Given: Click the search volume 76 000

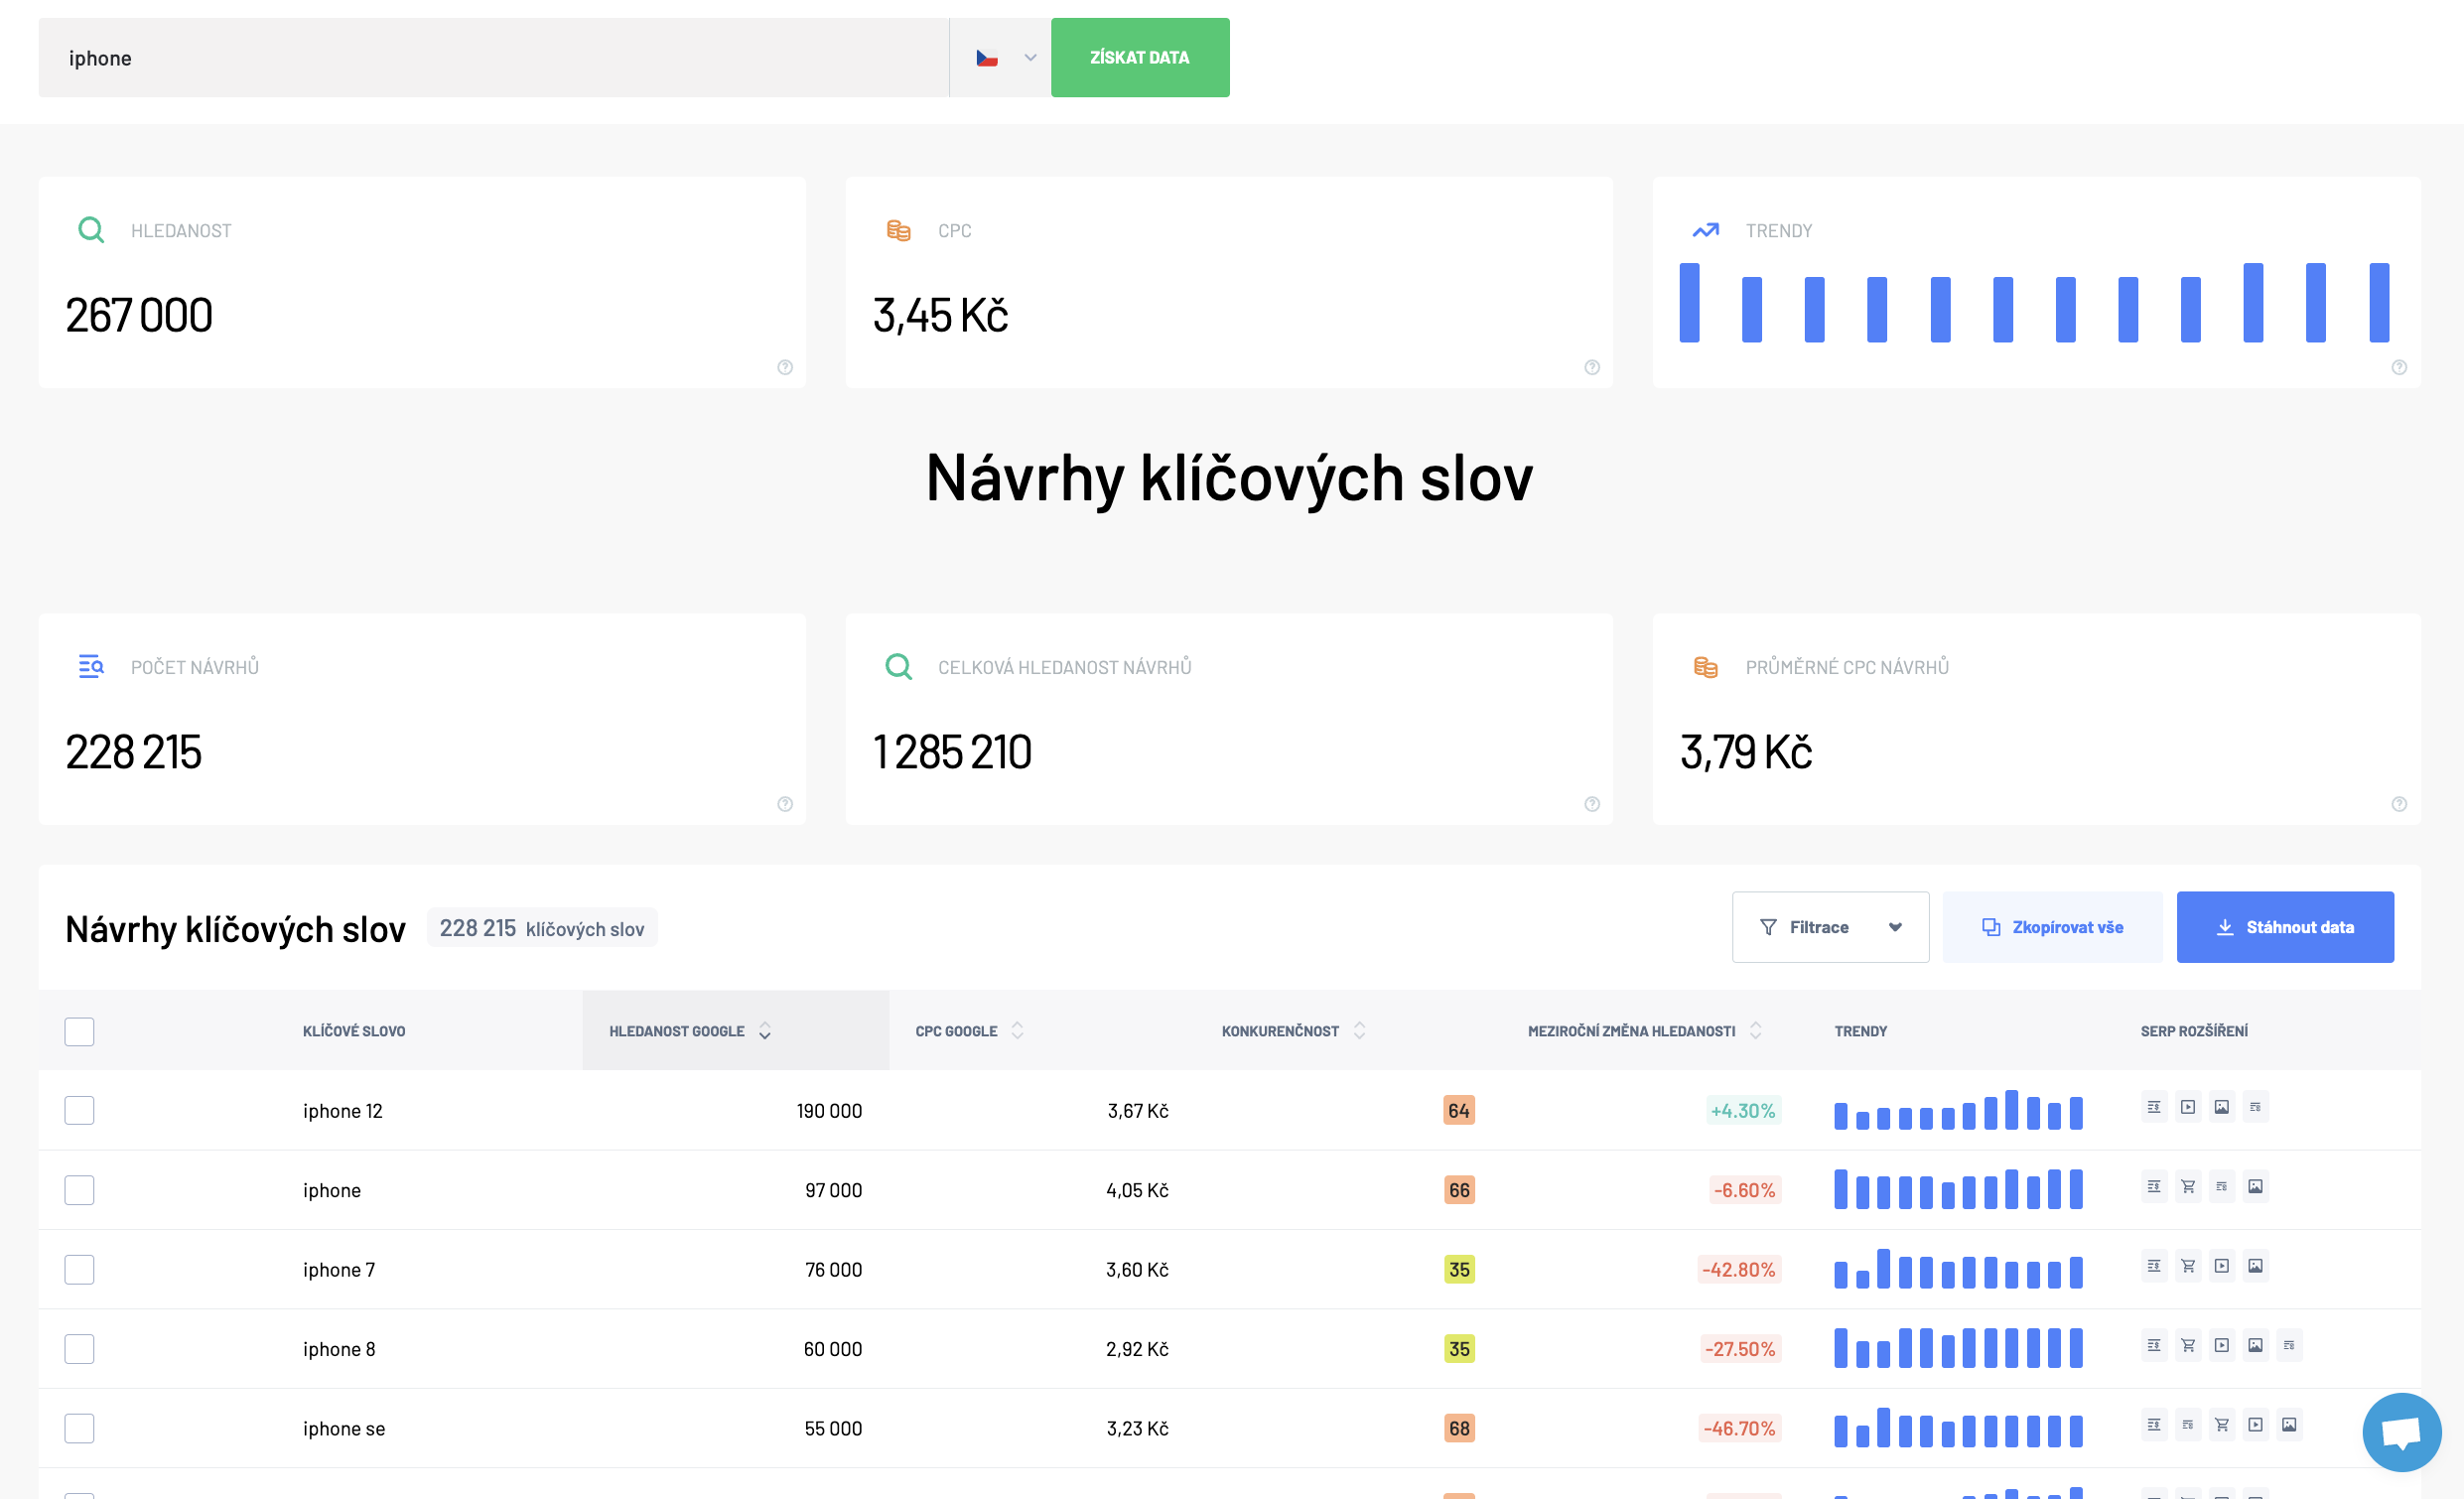Looking at the screenshot, I should (x=833, y=1269).
